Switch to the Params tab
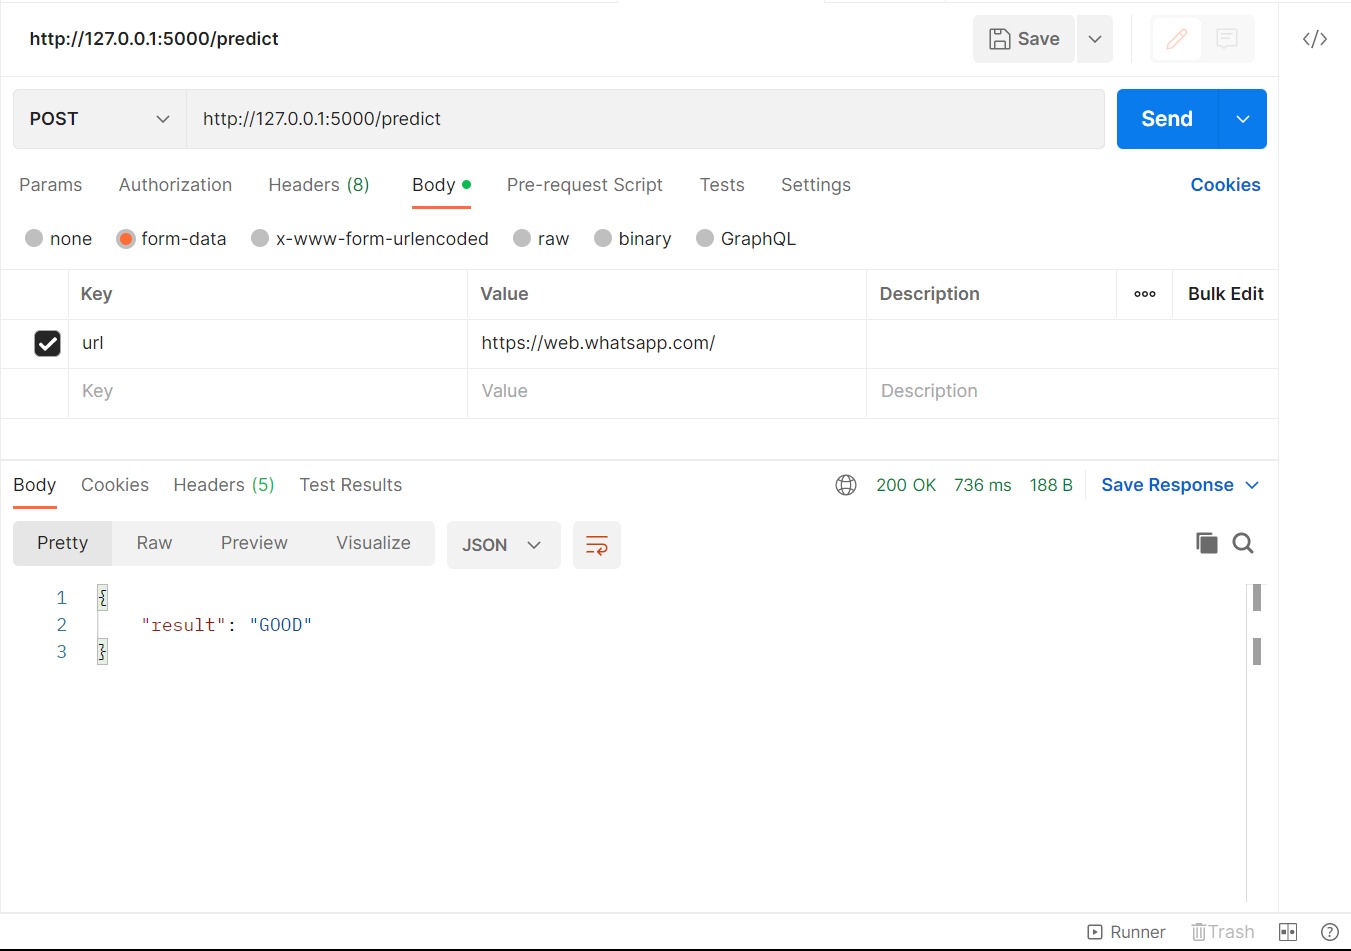This screenshot has width=1351, height=951. [x=51, y=185]
